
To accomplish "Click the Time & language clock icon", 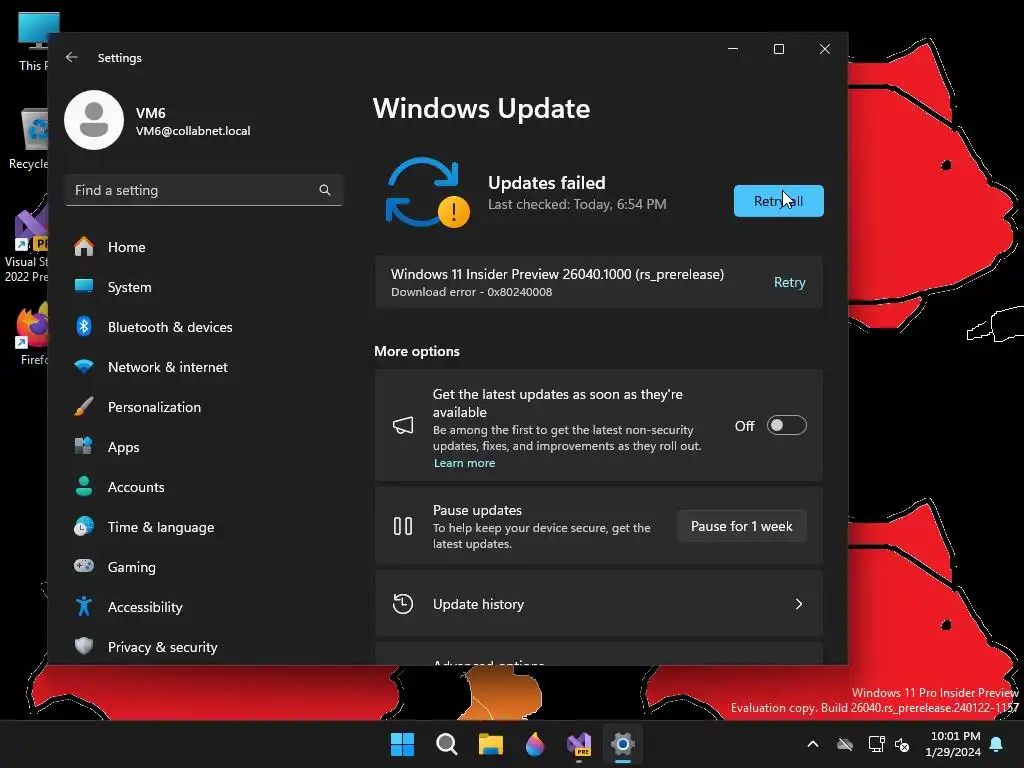I will click(x=84, y=526).
